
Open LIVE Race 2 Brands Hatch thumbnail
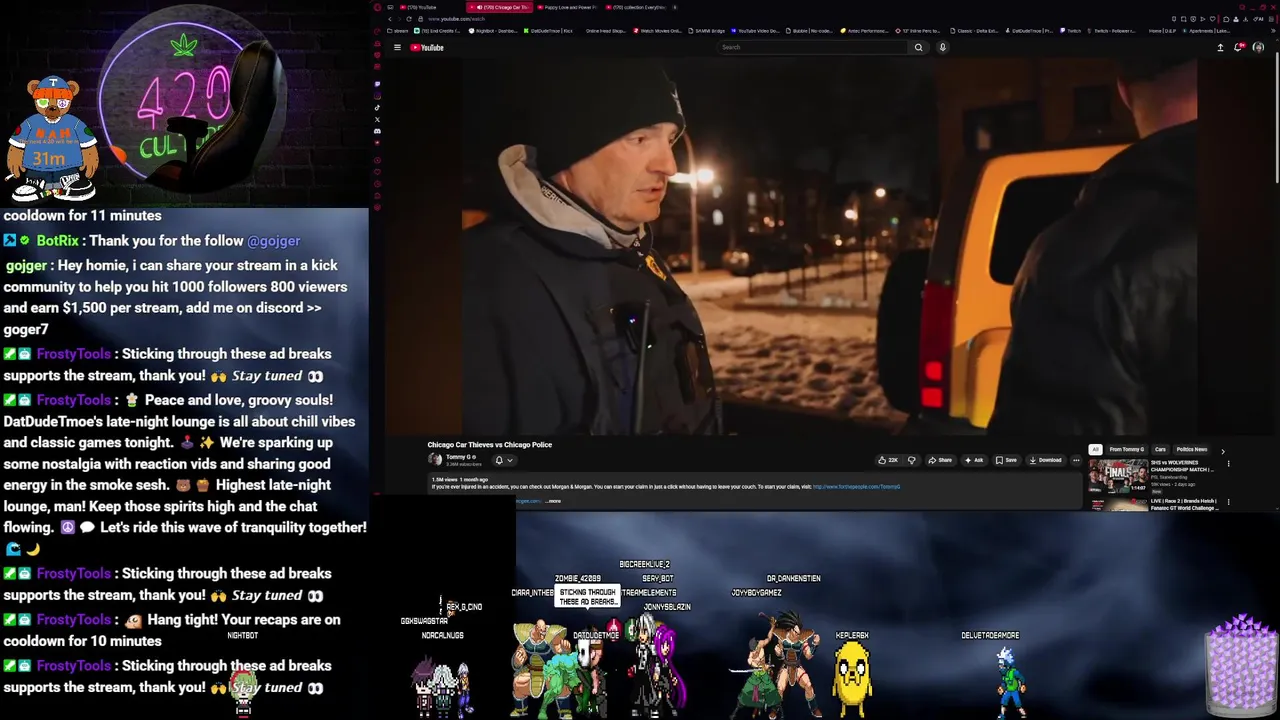1118,505
